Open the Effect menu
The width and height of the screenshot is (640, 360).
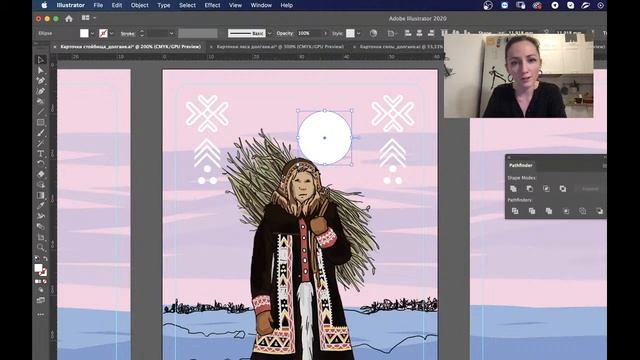pyautogui.click(x=212, y=5)
